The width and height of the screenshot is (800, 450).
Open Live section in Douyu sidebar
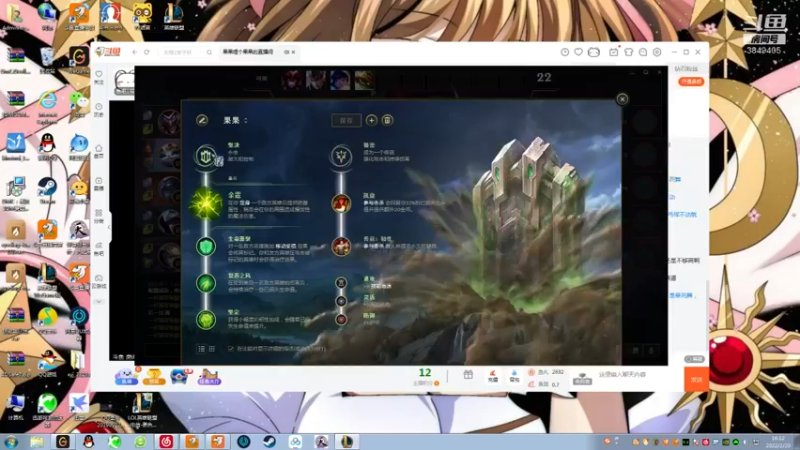coord(99,184)
